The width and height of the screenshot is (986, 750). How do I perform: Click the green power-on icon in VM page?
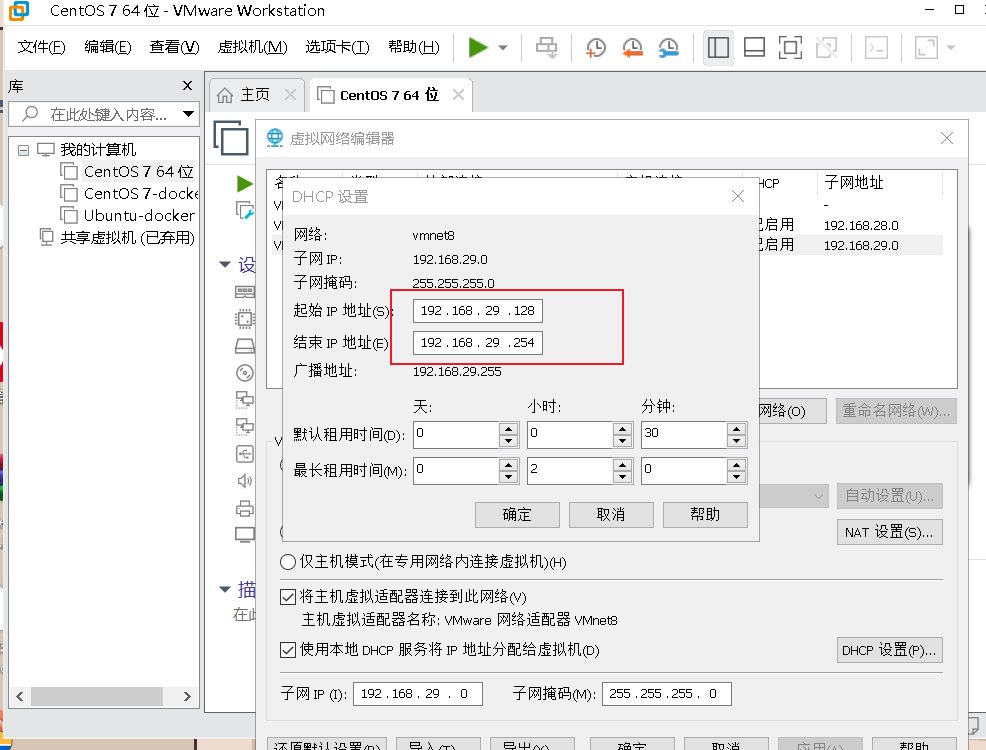[x=245, y=184]
